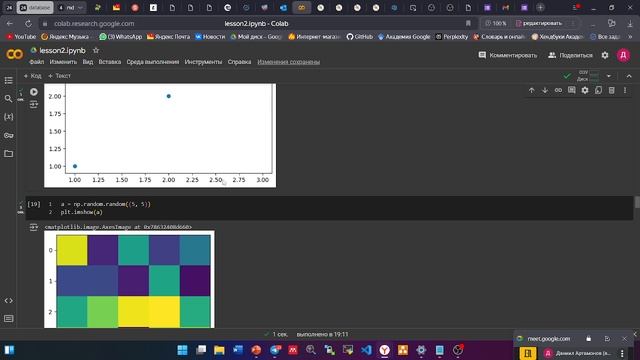Open the Windows Start menu
This screenshot has width=640, height=360.
182,350
